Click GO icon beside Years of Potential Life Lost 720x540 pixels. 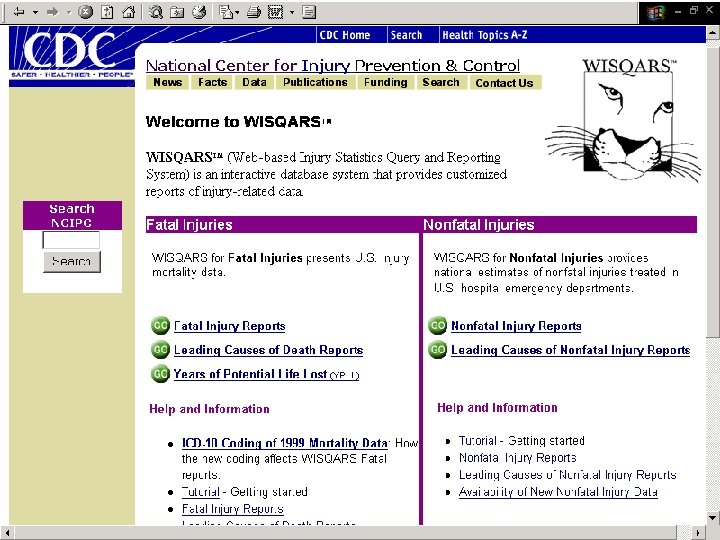[160, 373]
